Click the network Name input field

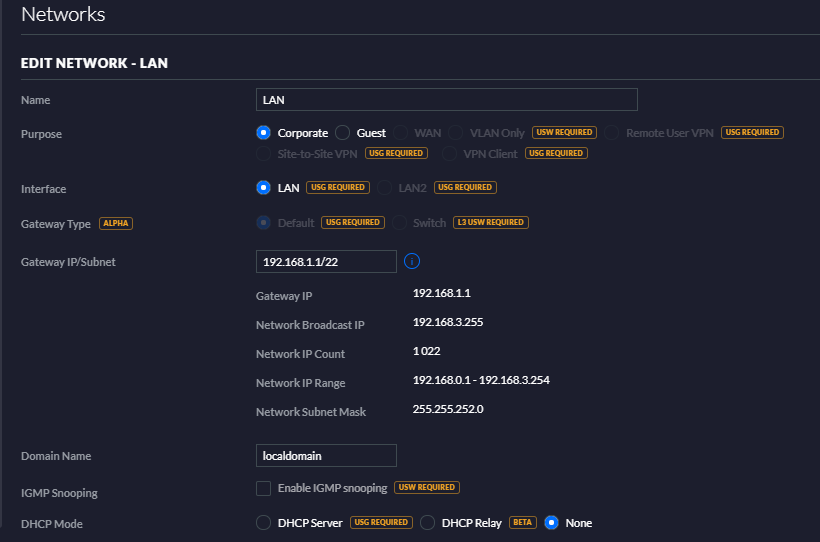click(x=447, y=99)
